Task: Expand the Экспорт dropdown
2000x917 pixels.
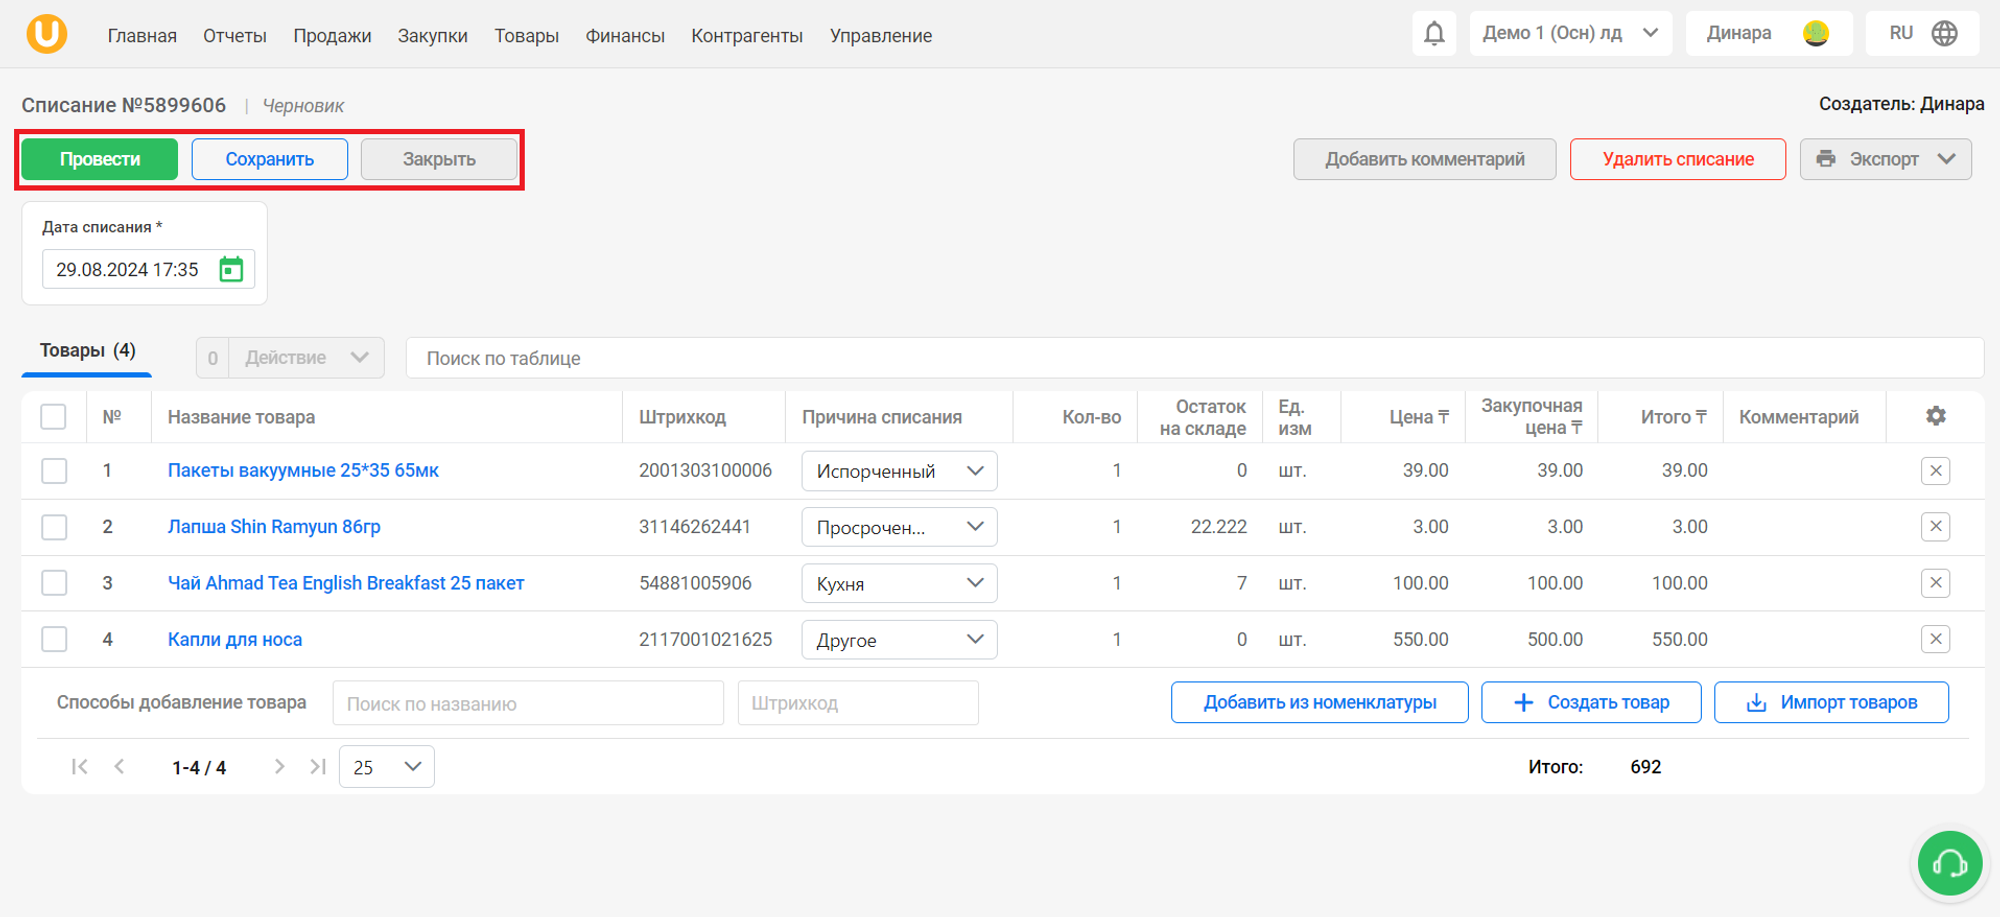Action: [x=1885, y=159]
